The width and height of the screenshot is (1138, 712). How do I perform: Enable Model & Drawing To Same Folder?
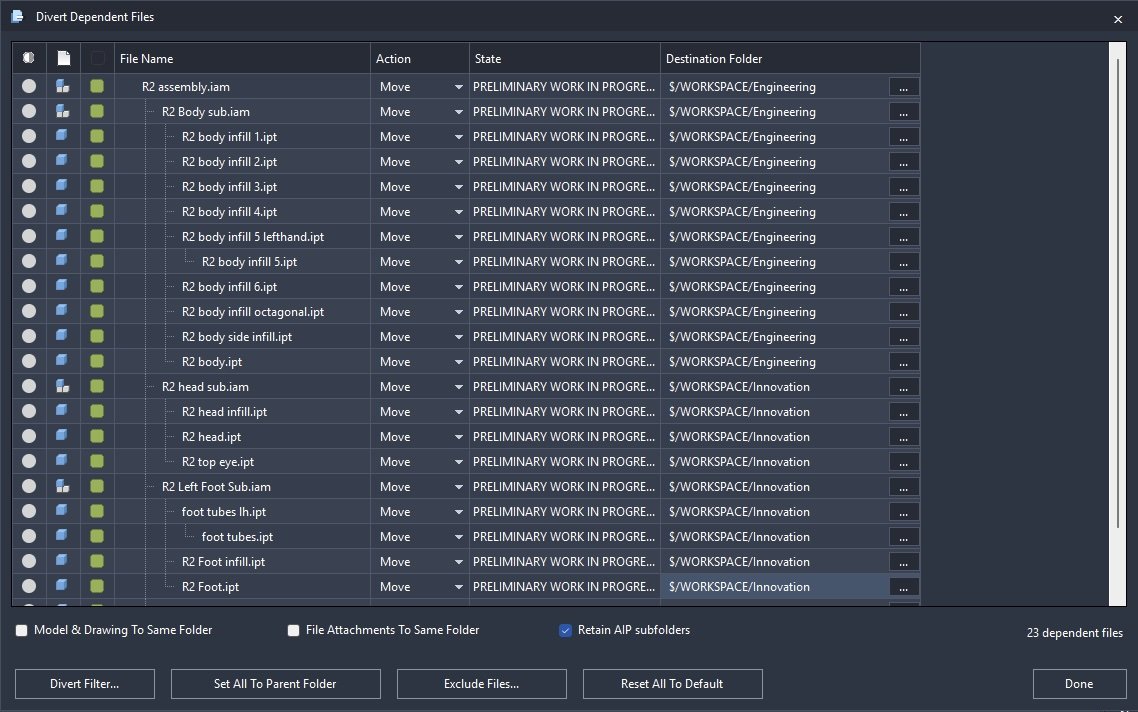tap(22, 631)
